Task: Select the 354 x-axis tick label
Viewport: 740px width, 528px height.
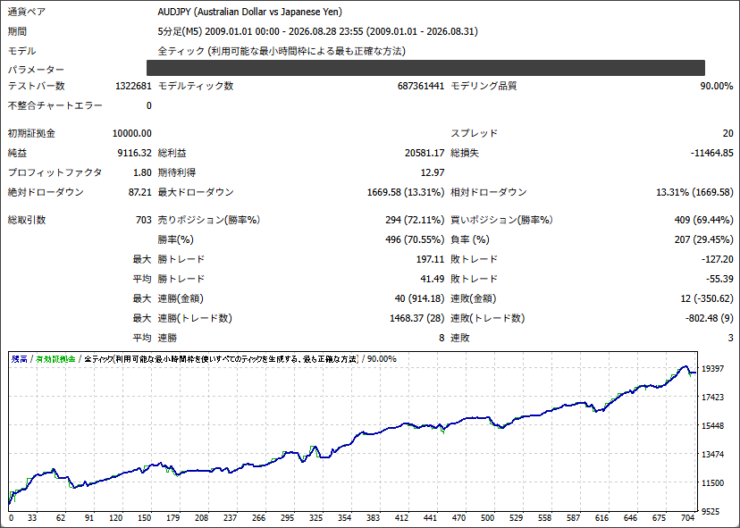Action: [x=345, y=518]
